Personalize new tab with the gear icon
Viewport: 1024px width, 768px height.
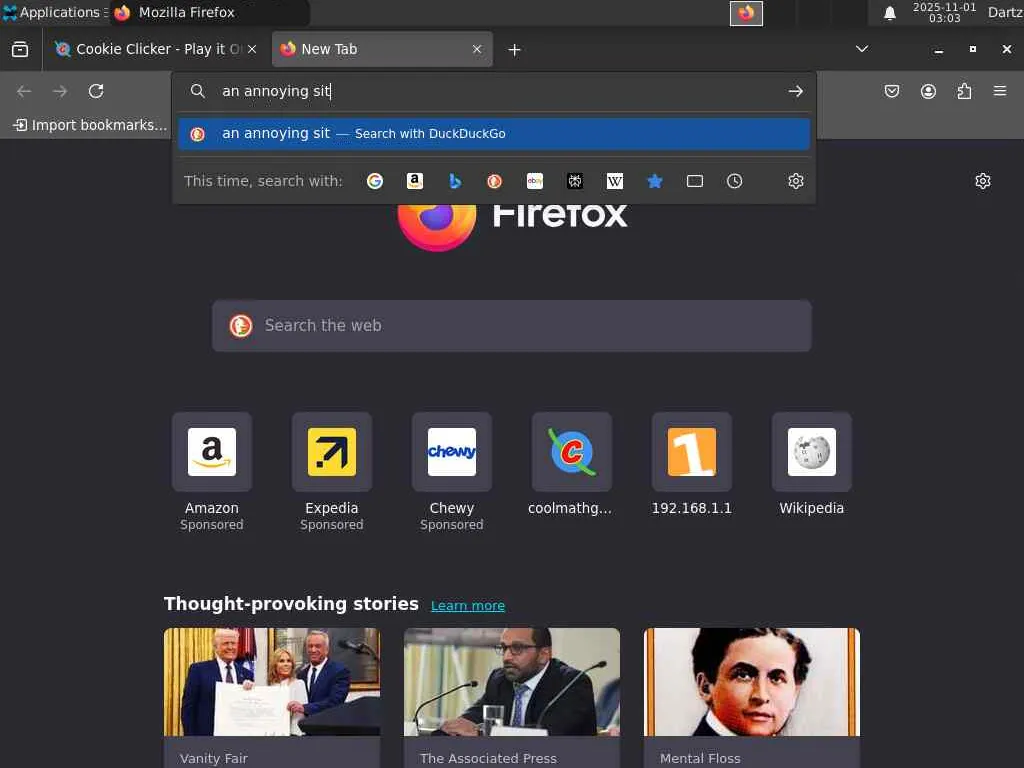pos(983,181)
